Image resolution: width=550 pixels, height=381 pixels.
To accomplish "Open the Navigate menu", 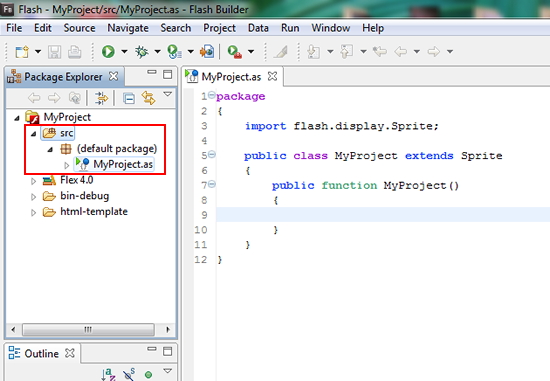I will (x=128, y=28).
